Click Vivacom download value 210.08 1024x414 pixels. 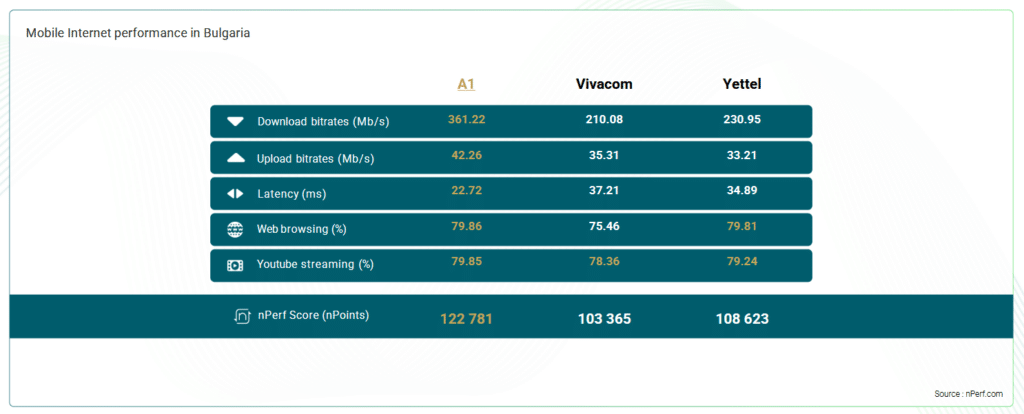[604, 119]
